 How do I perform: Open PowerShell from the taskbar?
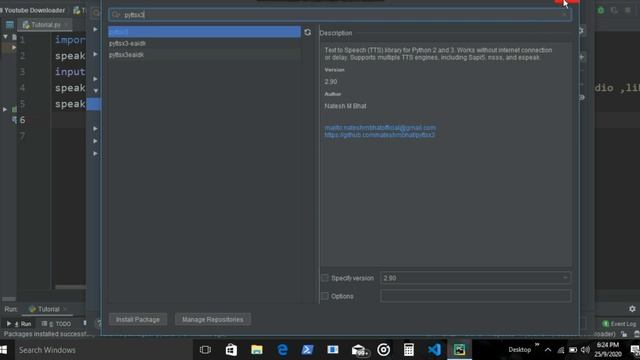(307, 350)
